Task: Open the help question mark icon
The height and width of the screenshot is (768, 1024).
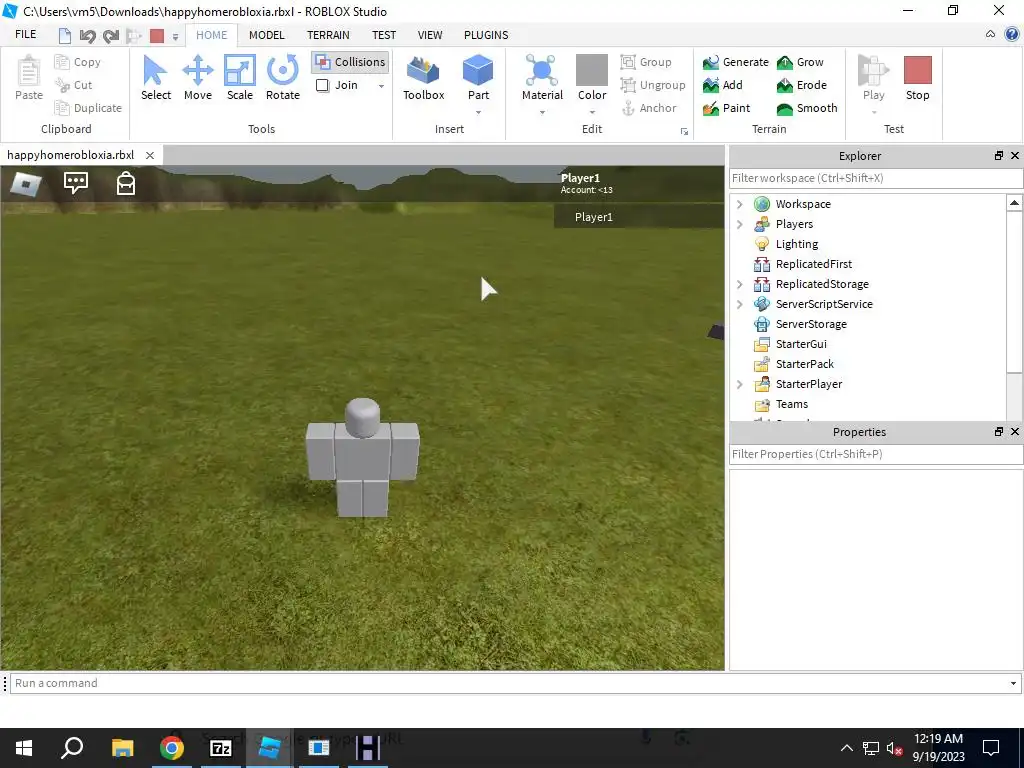Action: point(1013,35)
